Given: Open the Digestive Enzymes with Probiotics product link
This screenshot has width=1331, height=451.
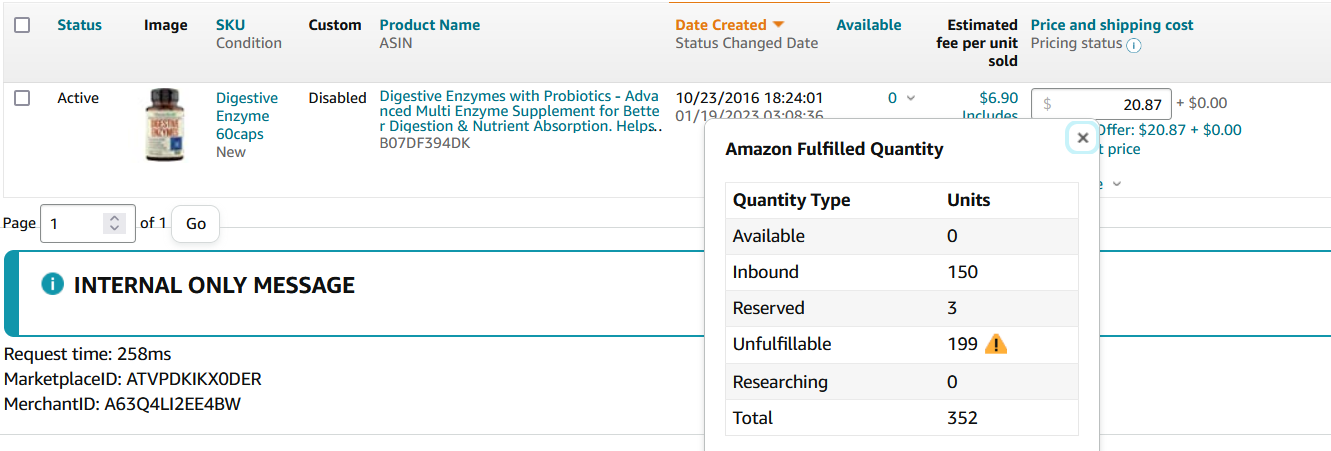Looking at the screenshot, I should (x=519, y=111).
